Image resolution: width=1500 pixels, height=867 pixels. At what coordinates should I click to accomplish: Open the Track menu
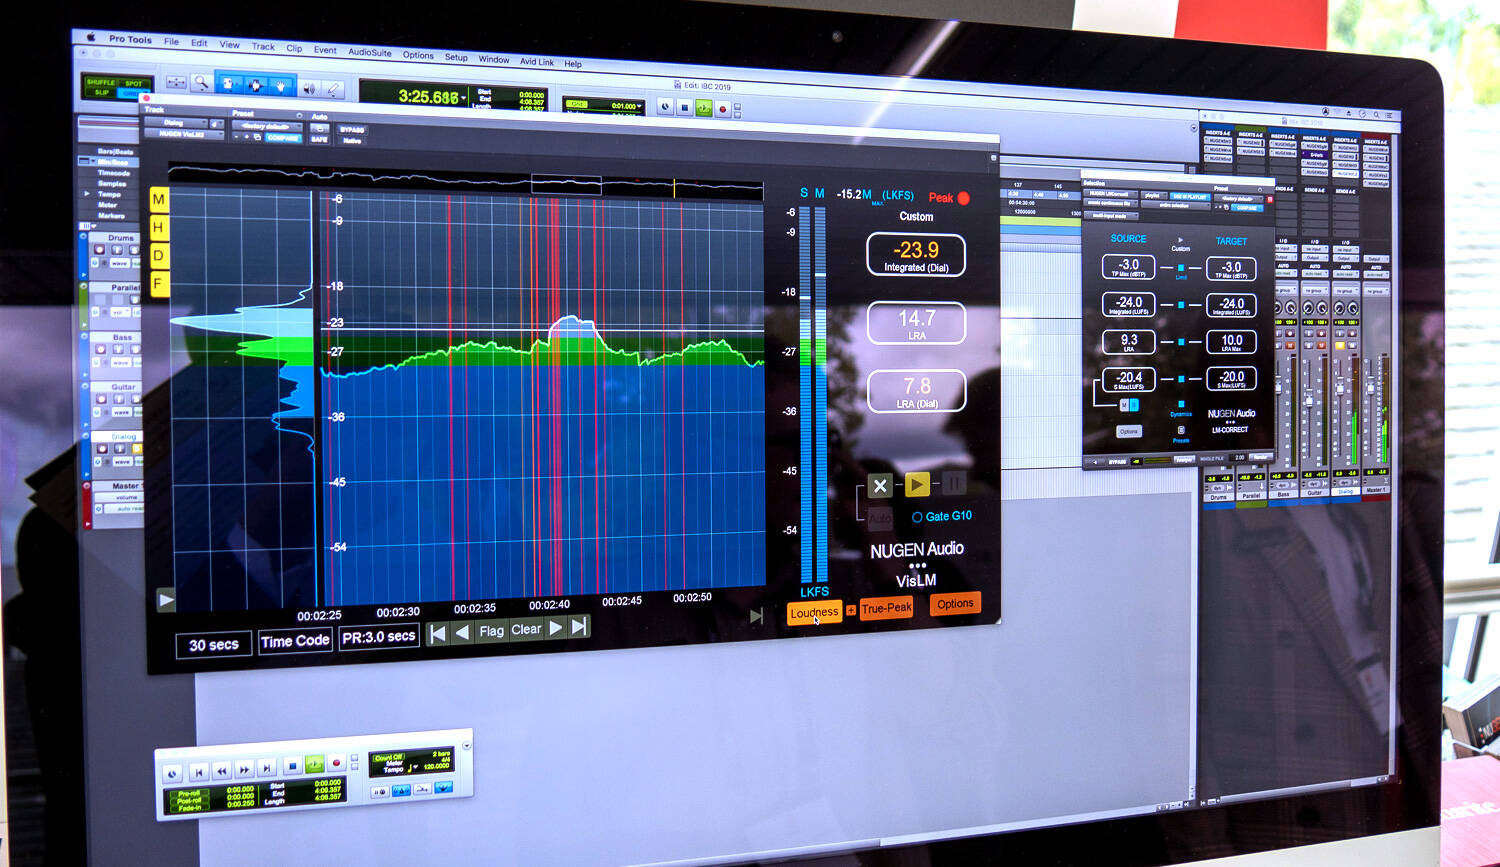[x=263, y=46]
